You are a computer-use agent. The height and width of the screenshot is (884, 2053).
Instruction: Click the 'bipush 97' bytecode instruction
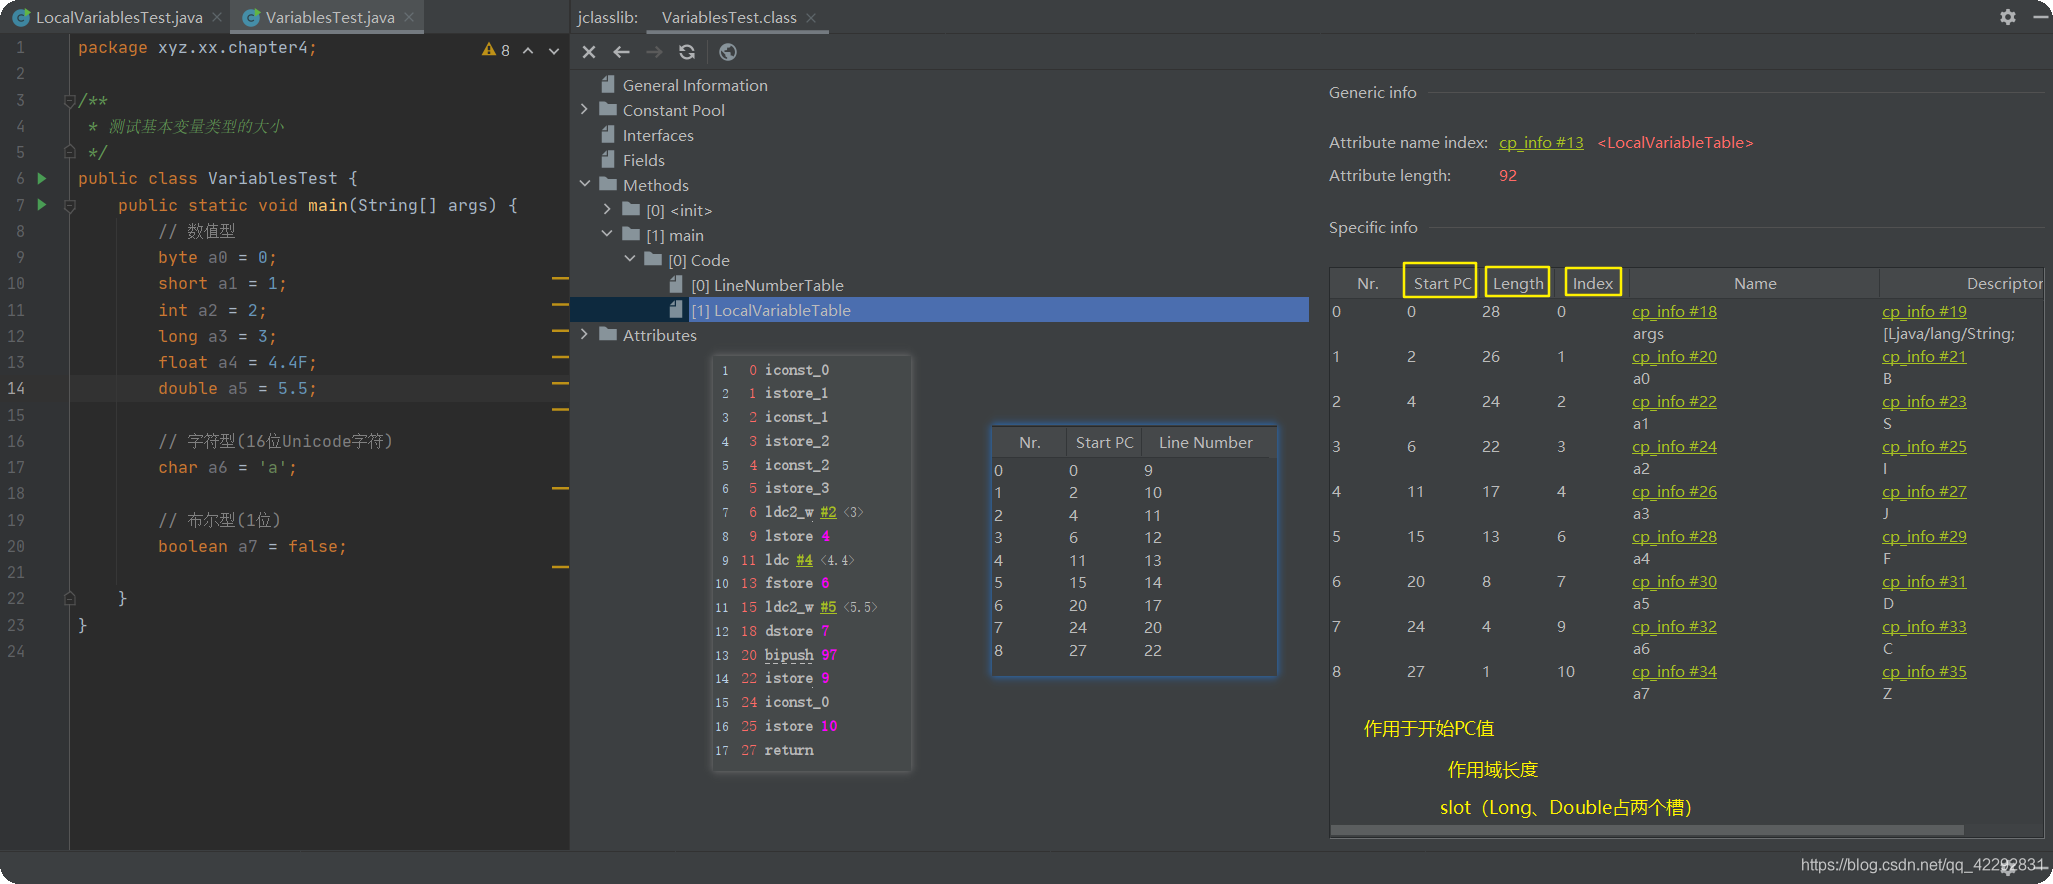(x=801, y=655)
